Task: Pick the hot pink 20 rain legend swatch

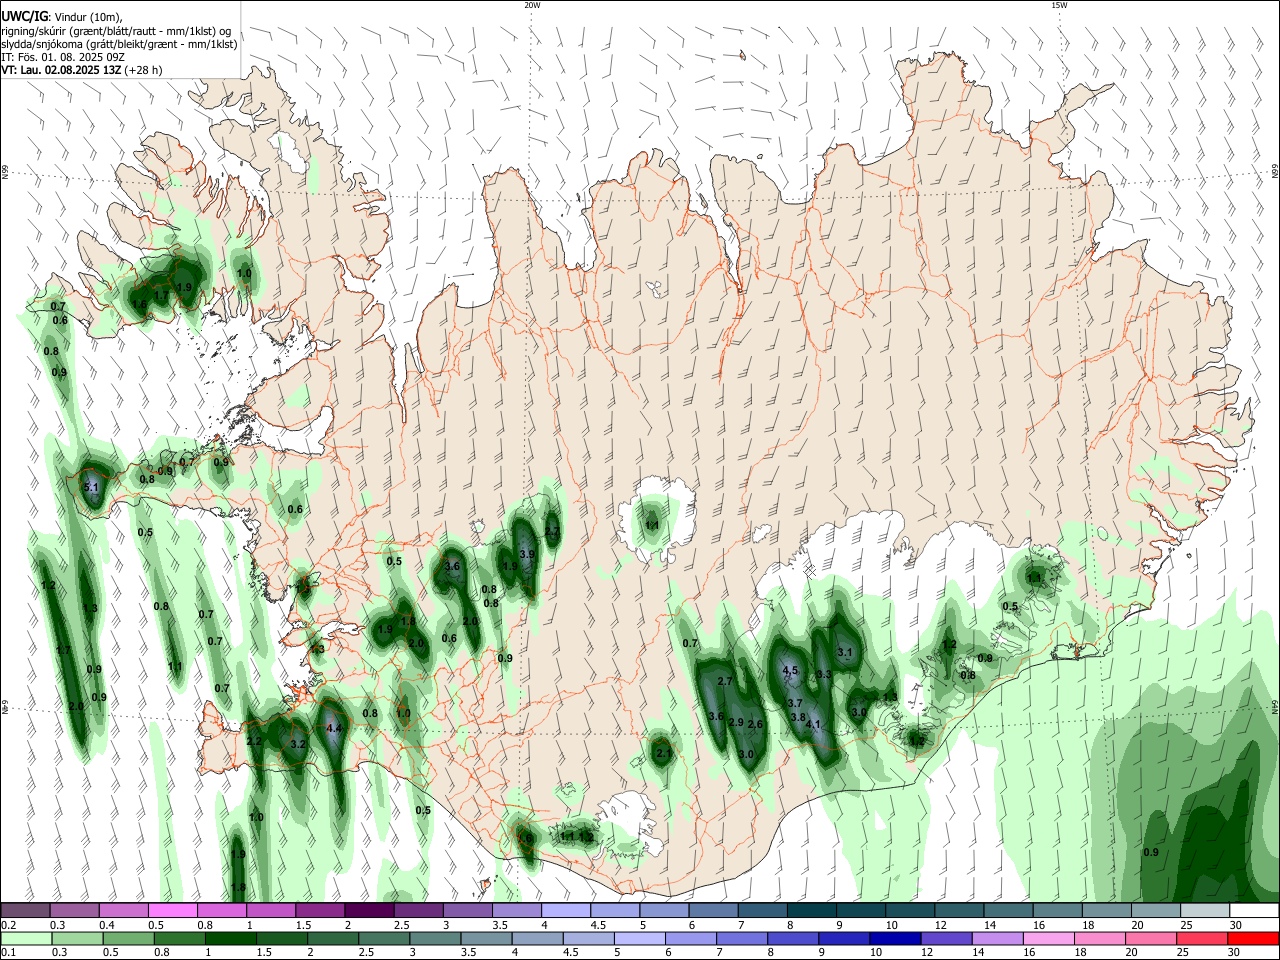Action: click(x=1151, y=938)
